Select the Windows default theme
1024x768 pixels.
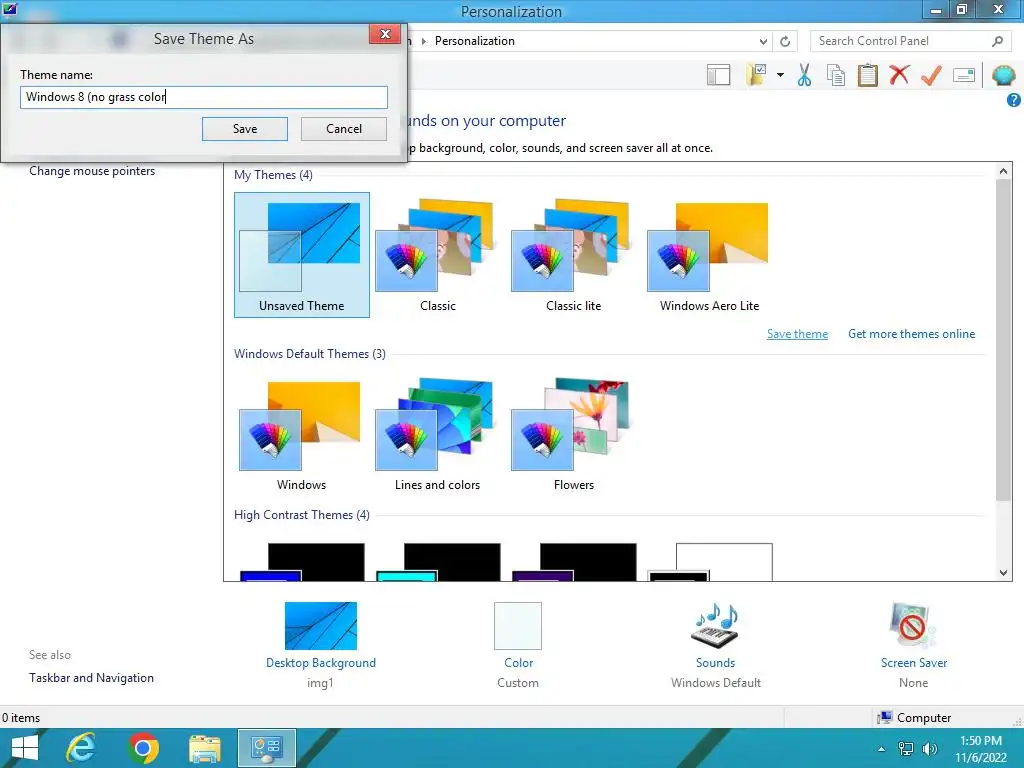coord(302,434)
